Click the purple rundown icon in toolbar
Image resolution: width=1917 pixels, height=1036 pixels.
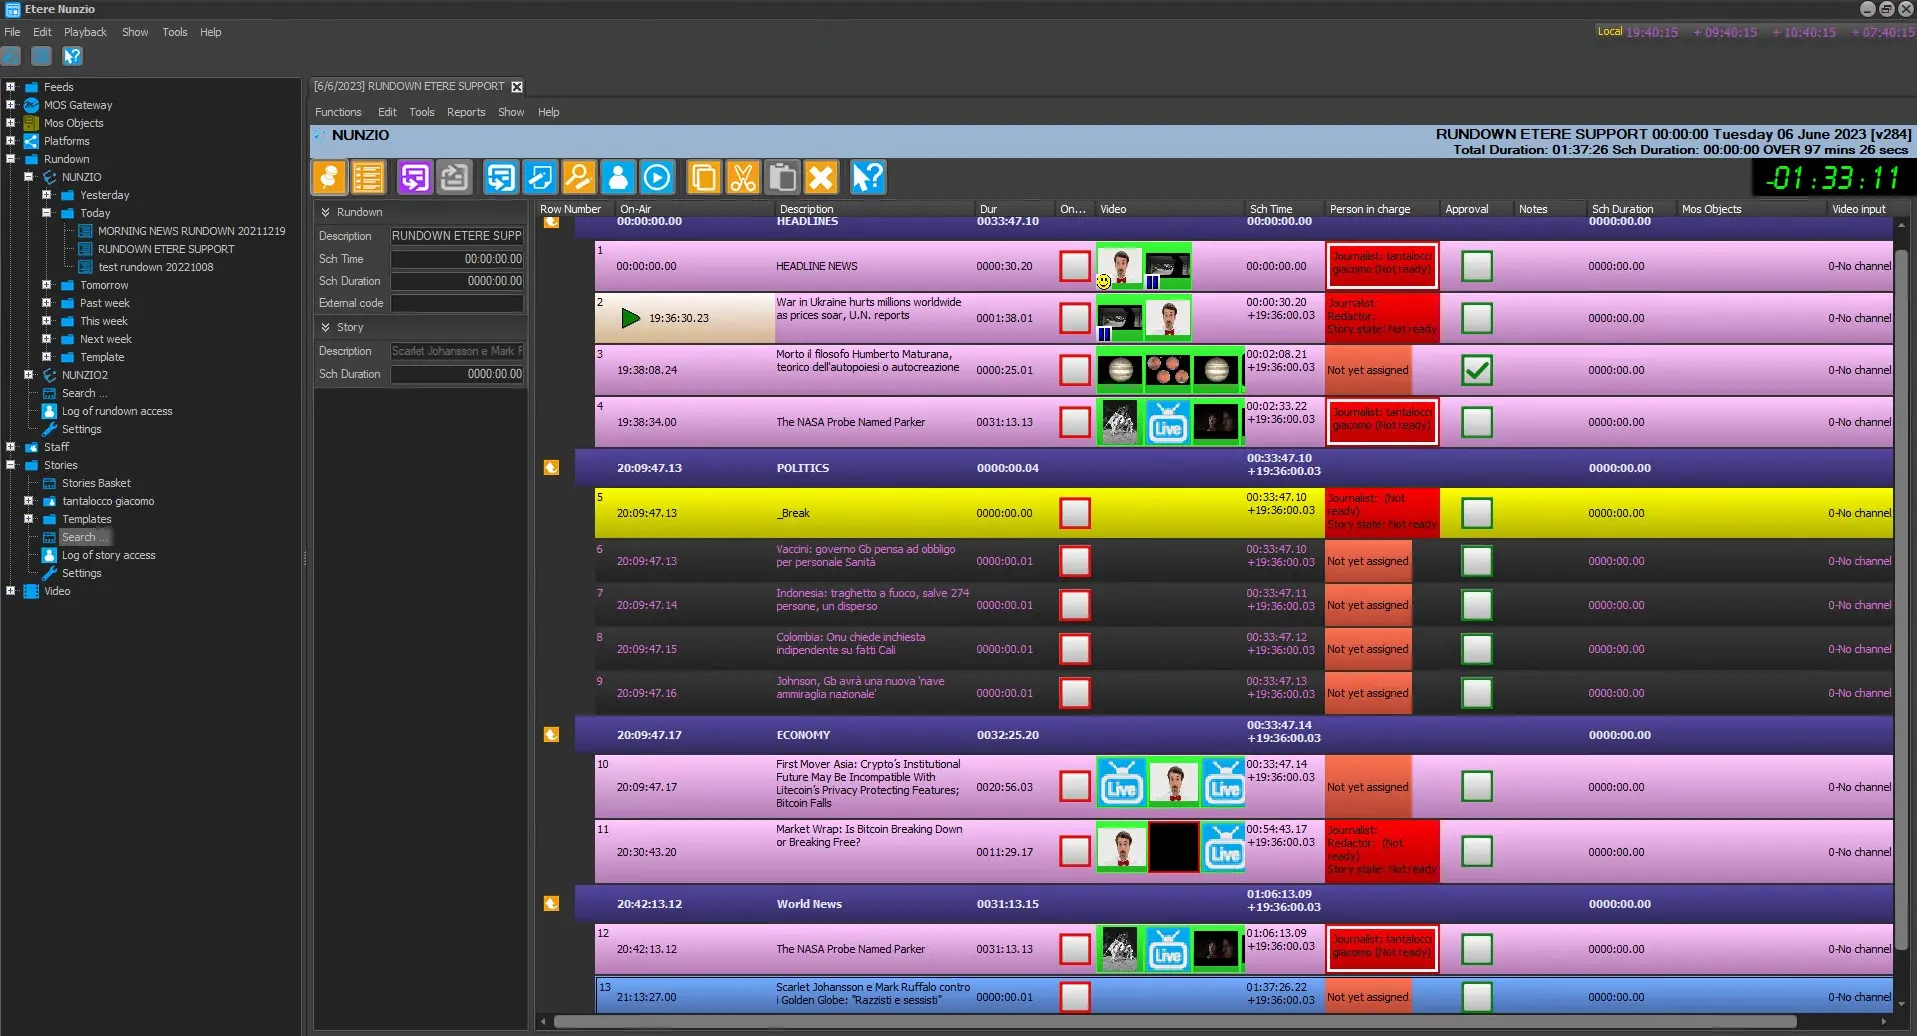click(x=414, y=178)
